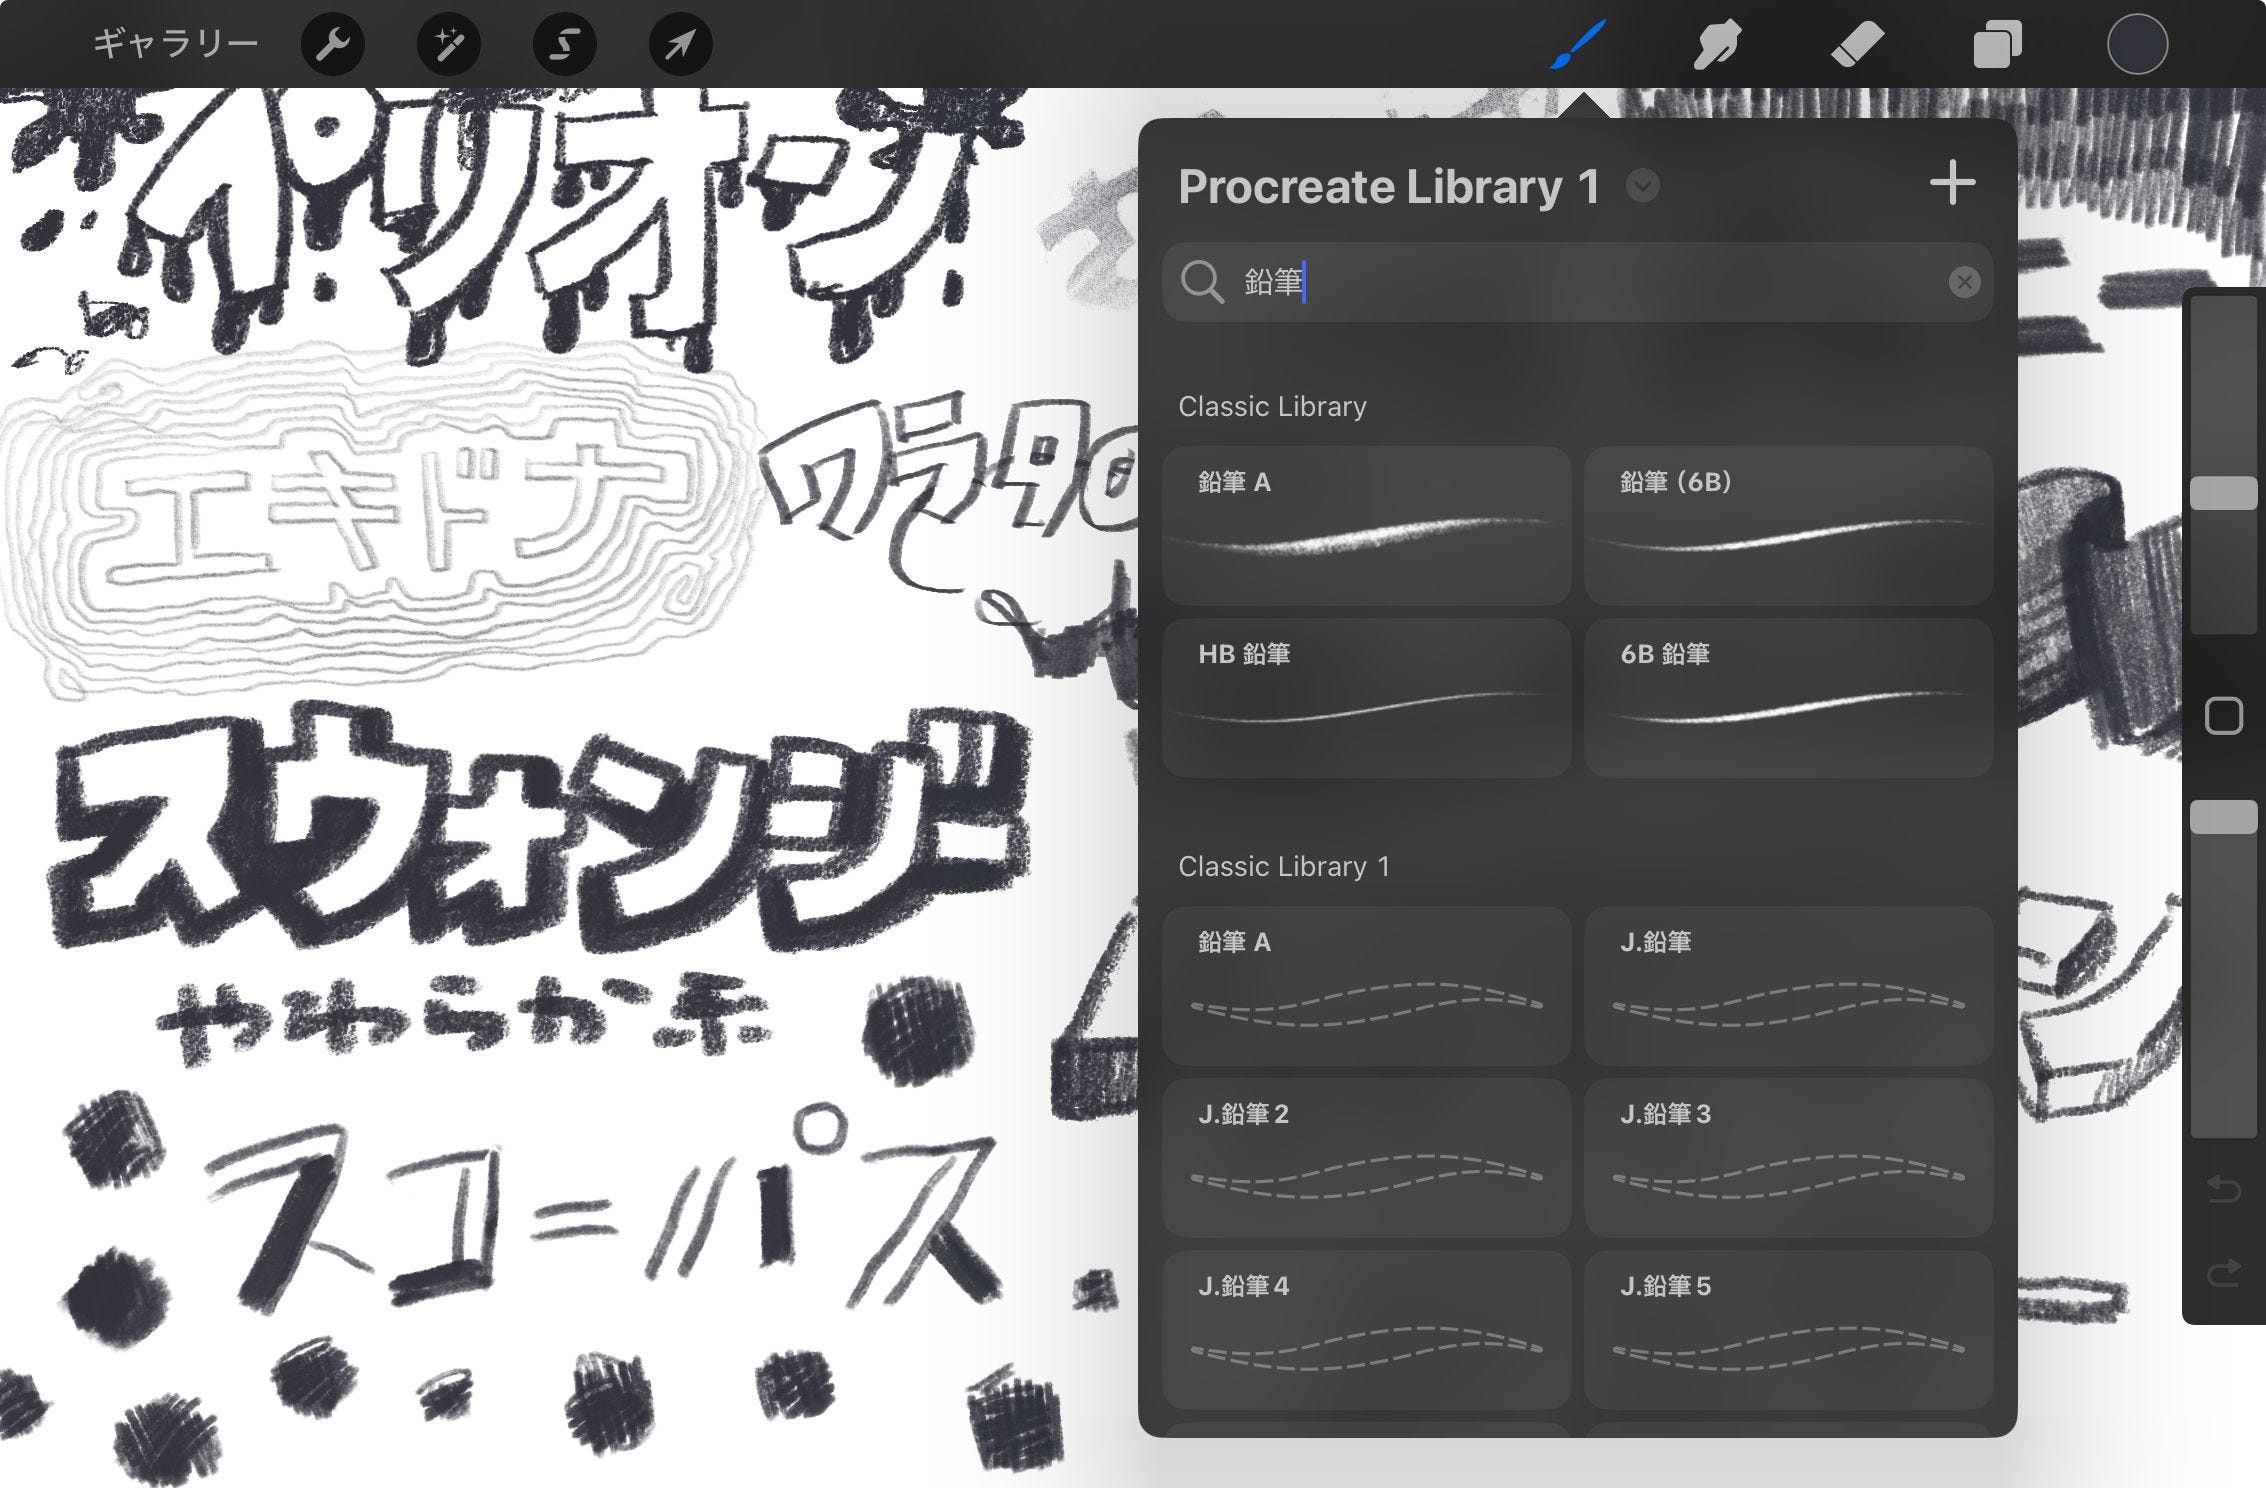This screenshot has height=1488, width=2266.
Task: Choose the 鉛筆 (6B) brush
Action: (1788, 525)
